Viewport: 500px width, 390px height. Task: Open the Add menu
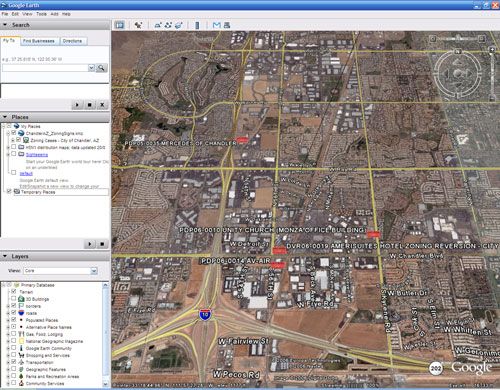[55, 14]
